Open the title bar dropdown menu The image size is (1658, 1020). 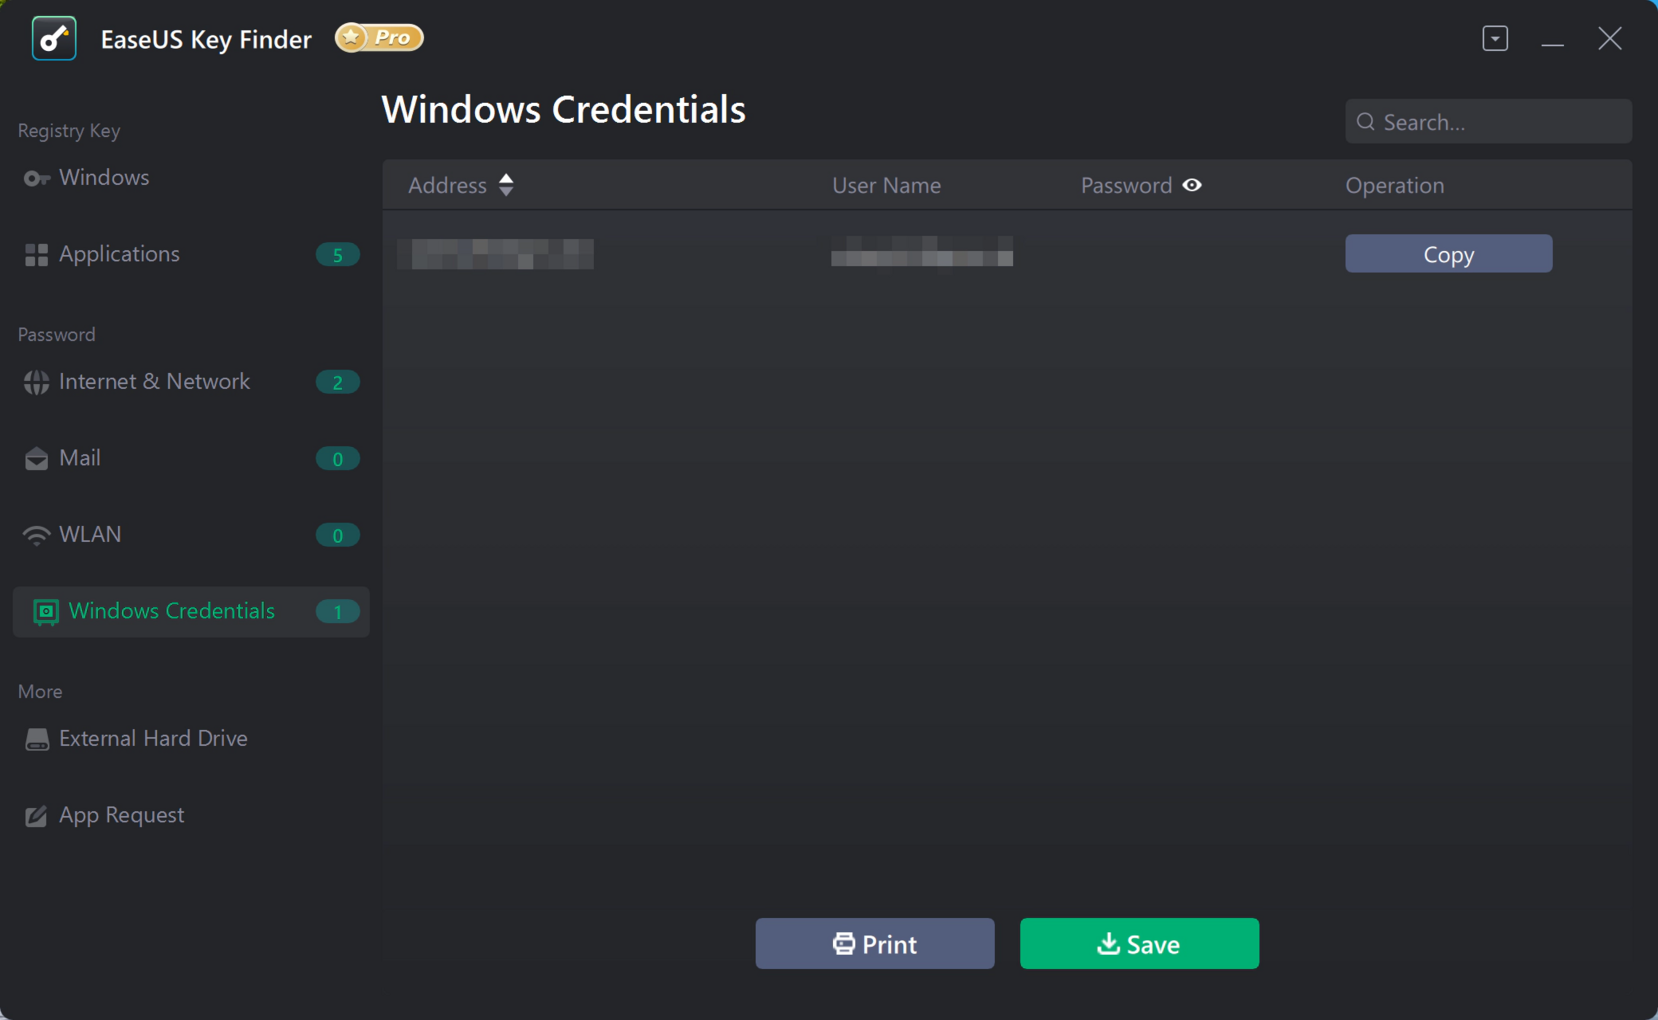[x=1495, y=39]
